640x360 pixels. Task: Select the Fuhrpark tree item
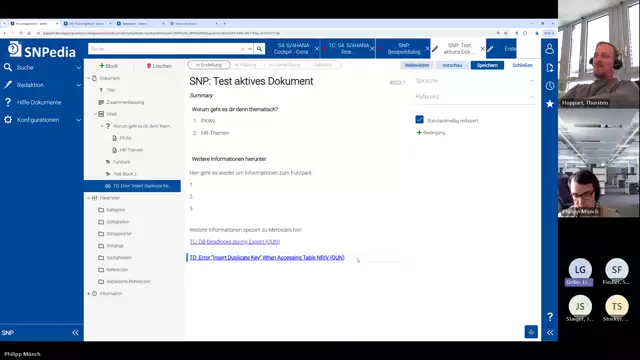122,162
